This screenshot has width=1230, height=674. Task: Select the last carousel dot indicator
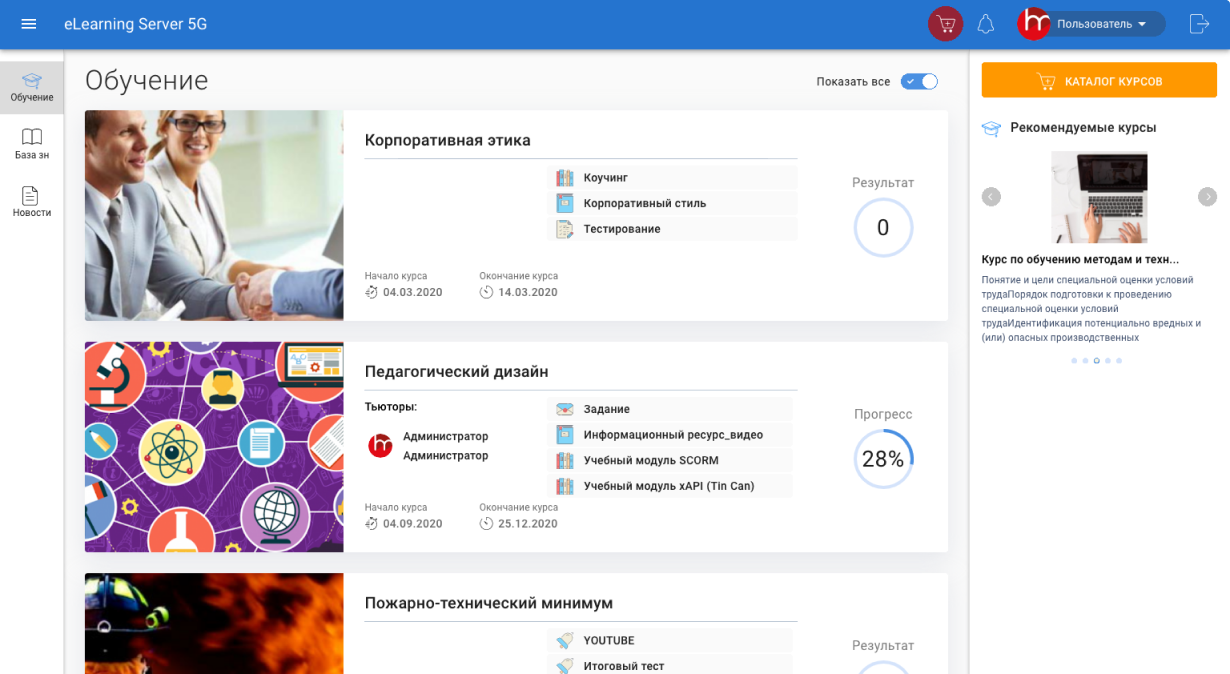click(1119, 361)
